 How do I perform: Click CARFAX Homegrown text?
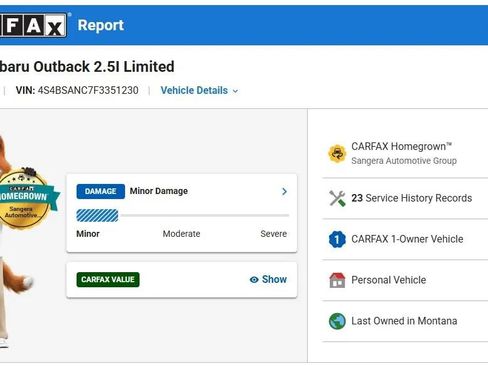[x=401, y=146]
